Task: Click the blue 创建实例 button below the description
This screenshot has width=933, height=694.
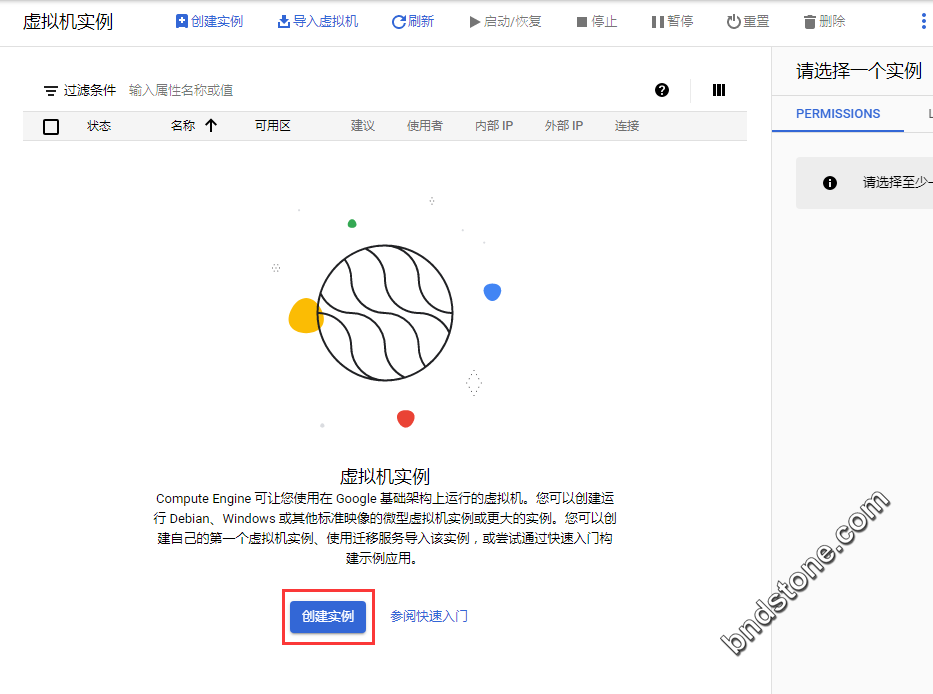Action: click(328, 617)
